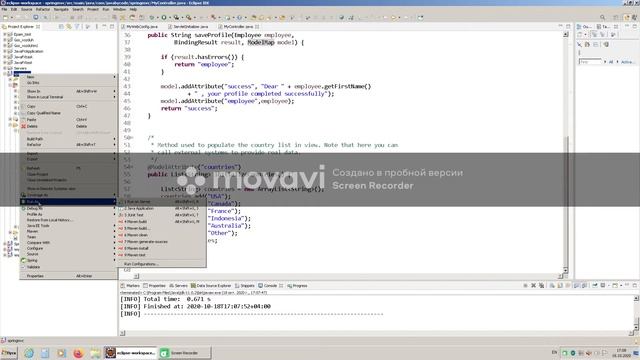Open Spring context menu entry
The width and height of the screenshot is (640, 360).
[68, 260]
